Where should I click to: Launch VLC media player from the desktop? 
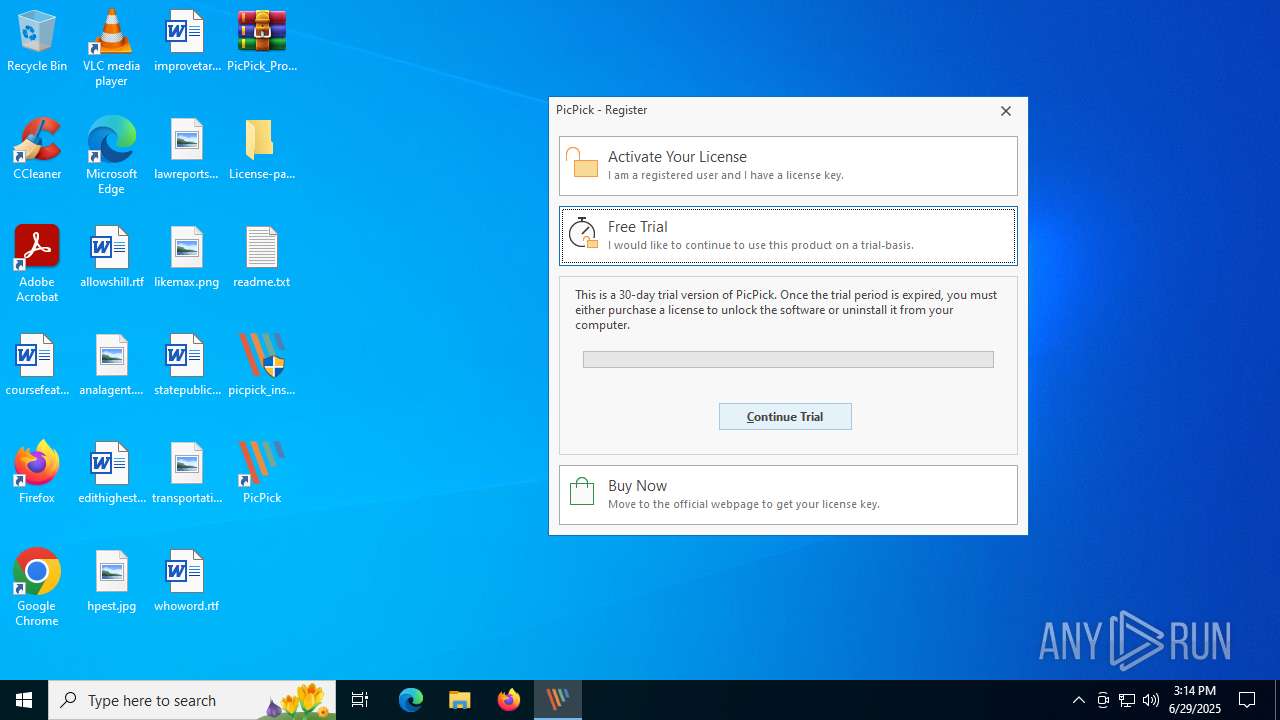click(111, 48)
